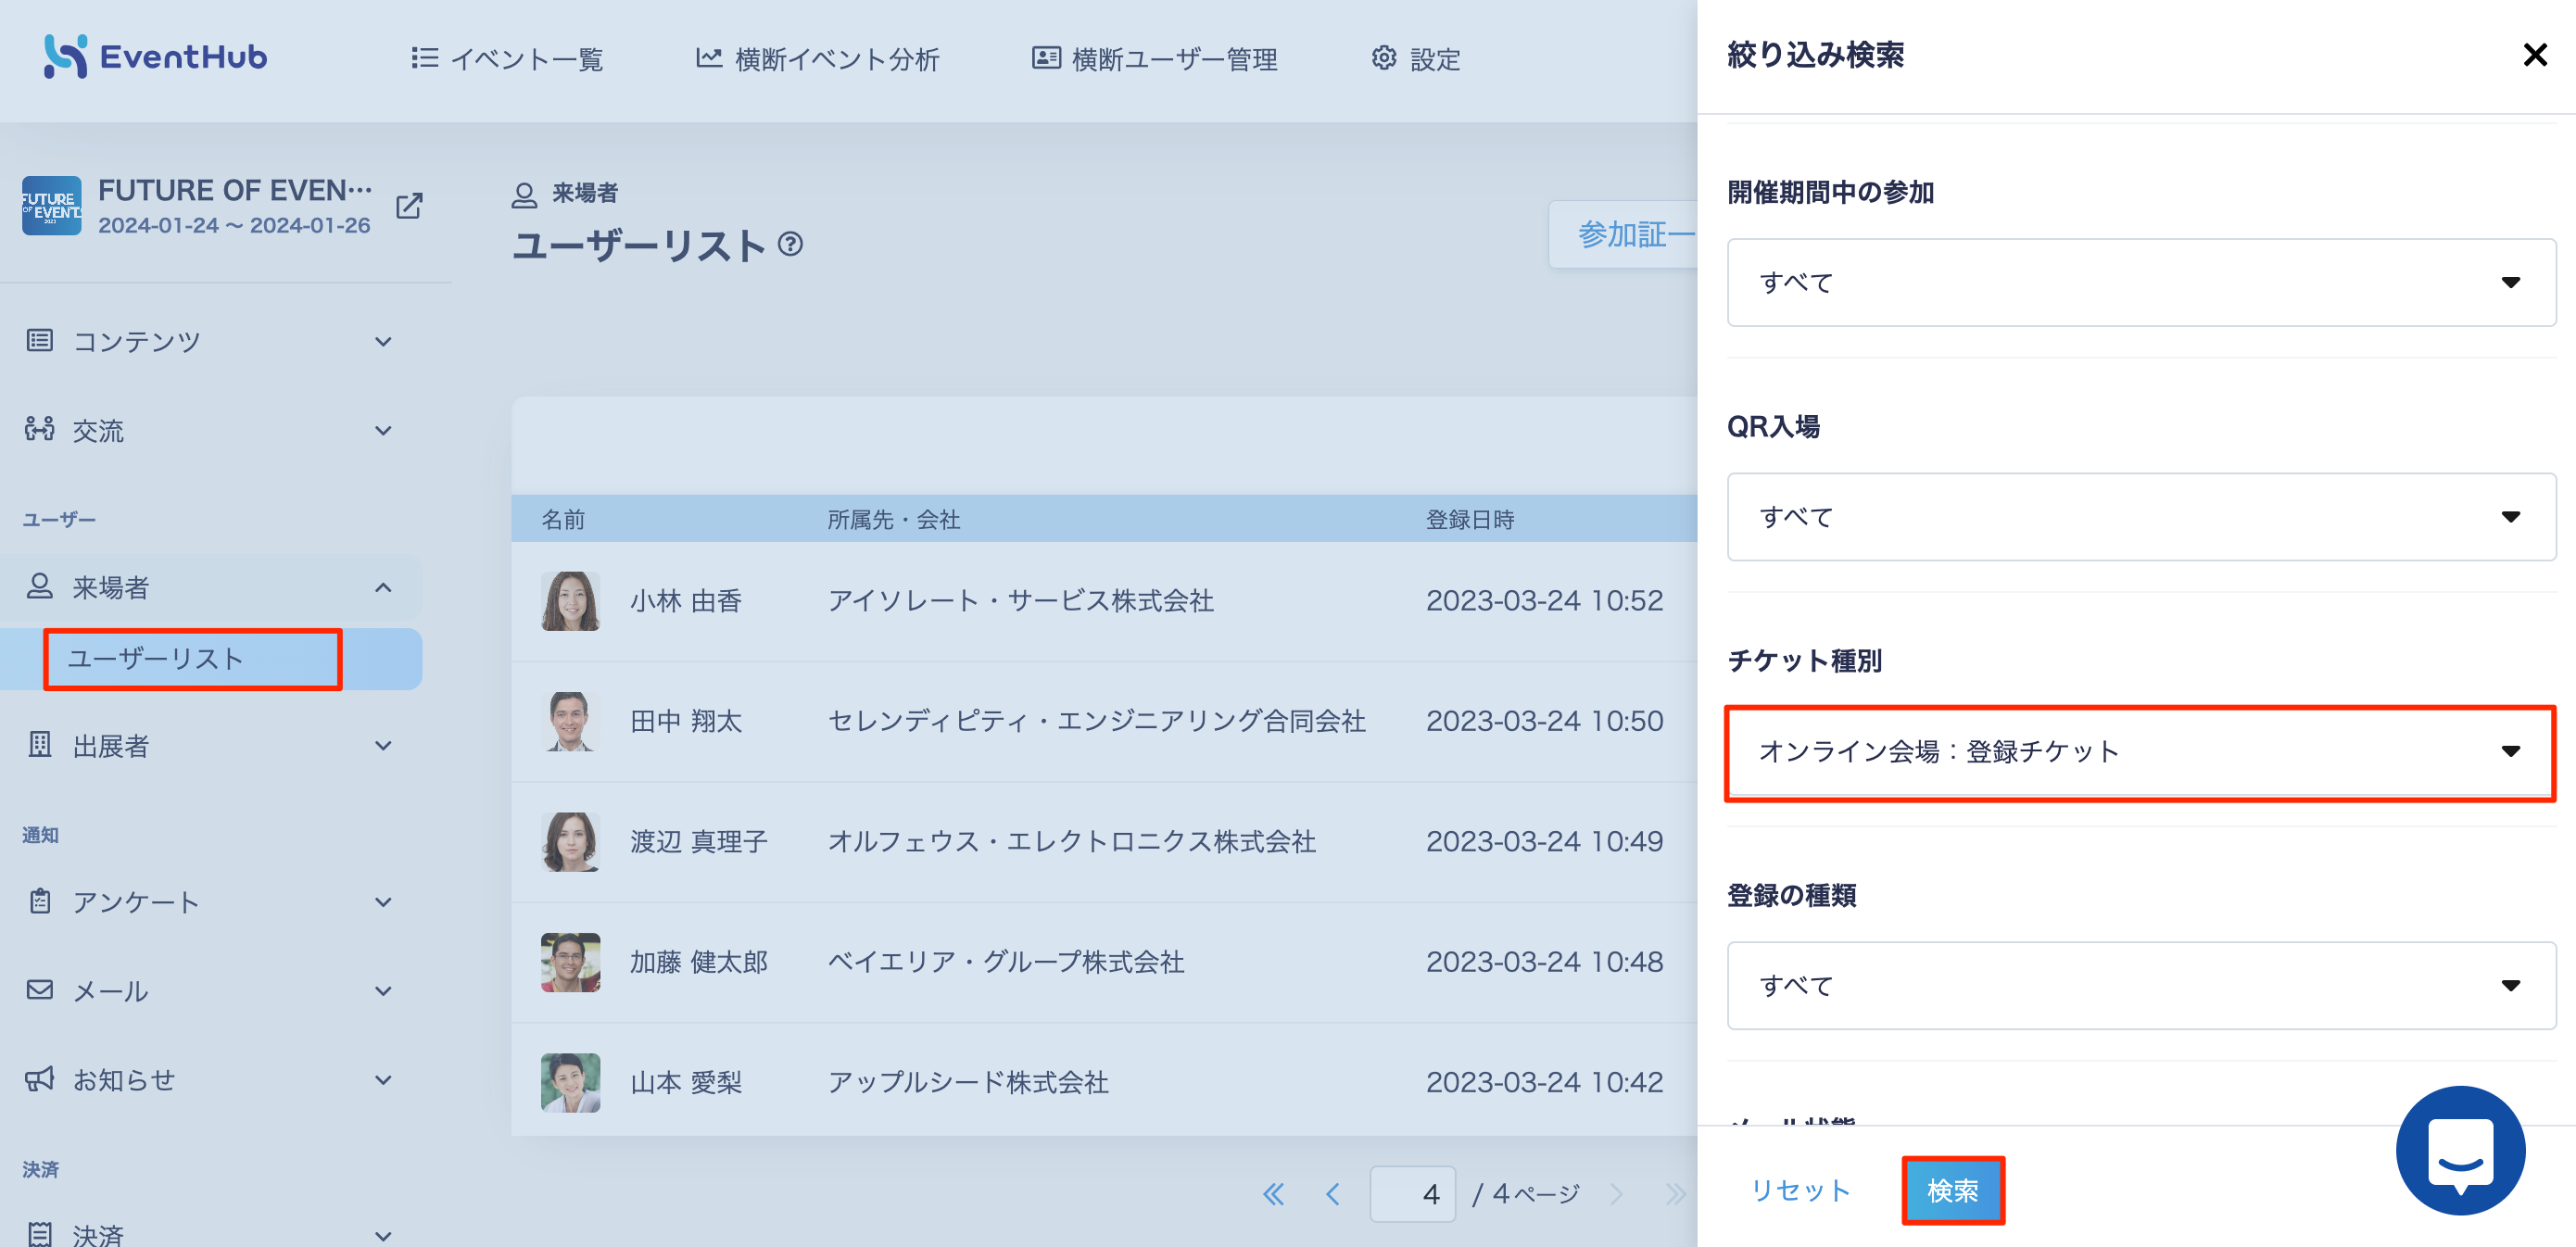
Task: Click the 設定 gear icon
Action: 1384,58
